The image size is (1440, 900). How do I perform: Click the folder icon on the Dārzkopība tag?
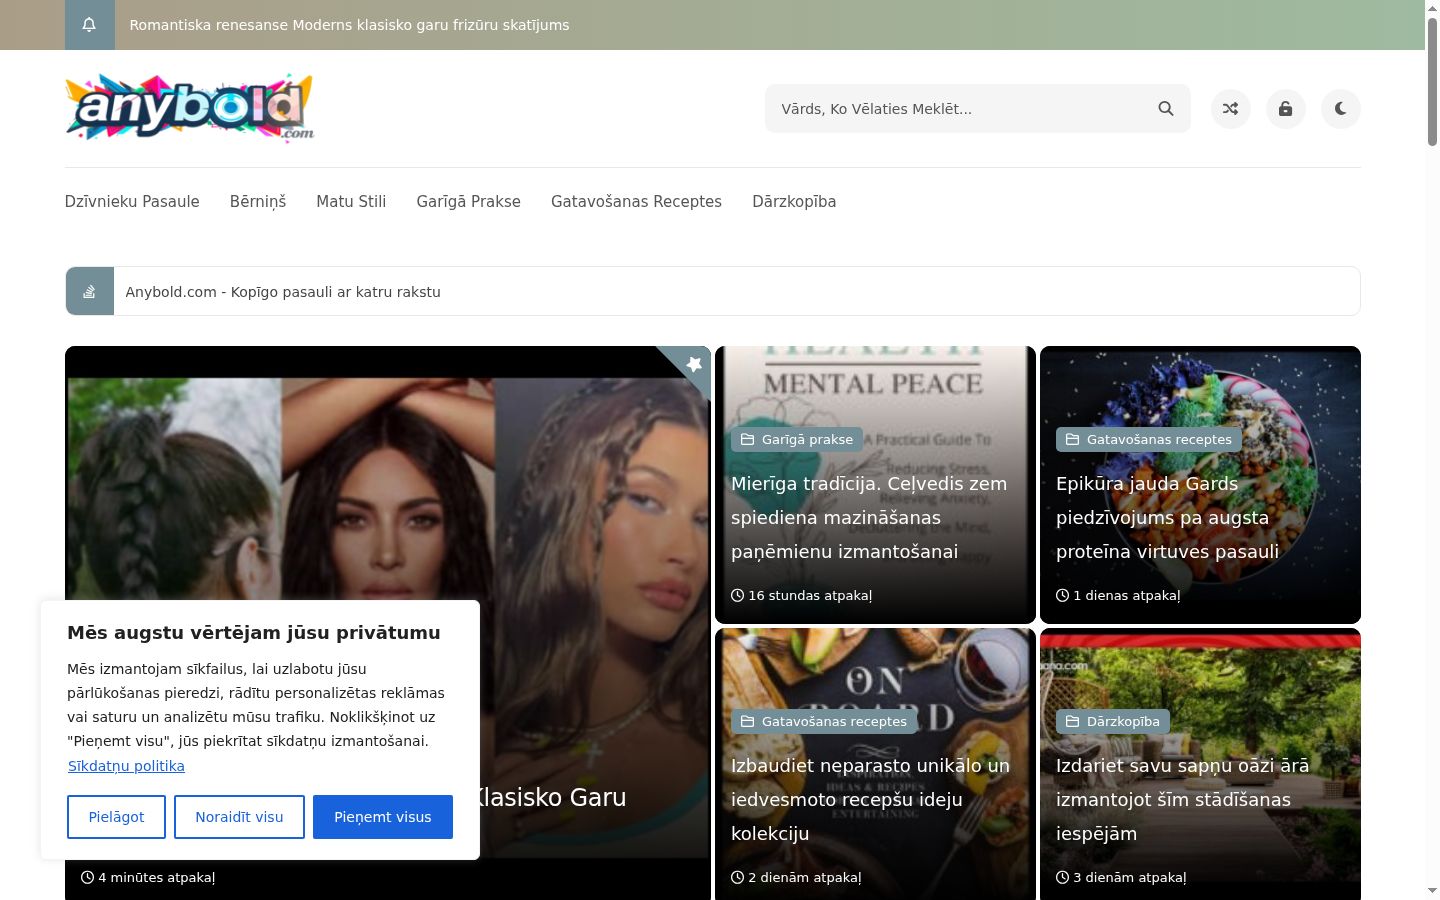click(1073, 721)
